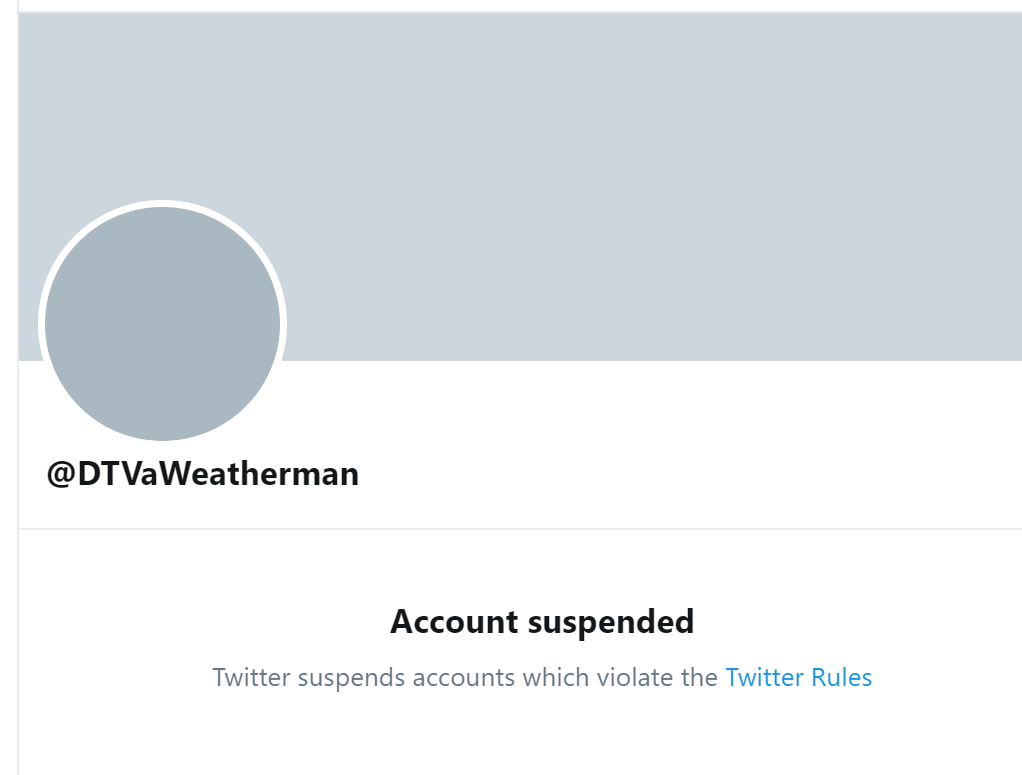This screenshot has width=1022, height=775.
Task: Click the white ring around the avatar
Action: point(162,204)
